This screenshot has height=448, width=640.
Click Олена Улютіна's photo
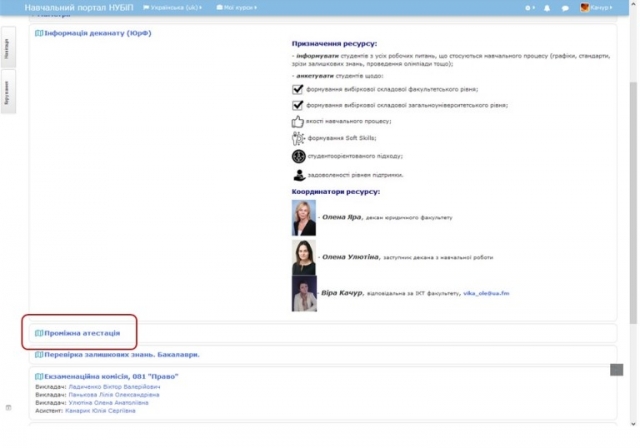(304, 257)
